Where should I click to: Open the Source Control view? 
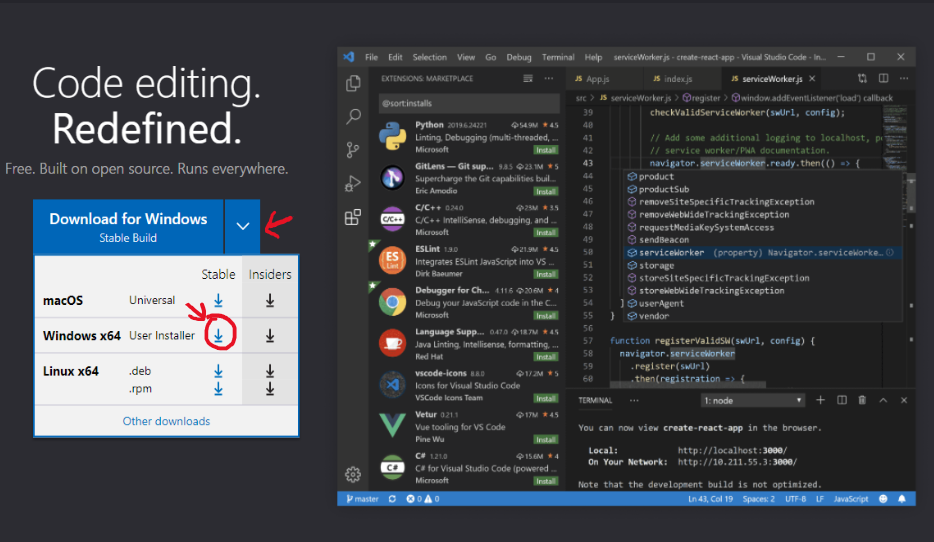click(353, 149)
